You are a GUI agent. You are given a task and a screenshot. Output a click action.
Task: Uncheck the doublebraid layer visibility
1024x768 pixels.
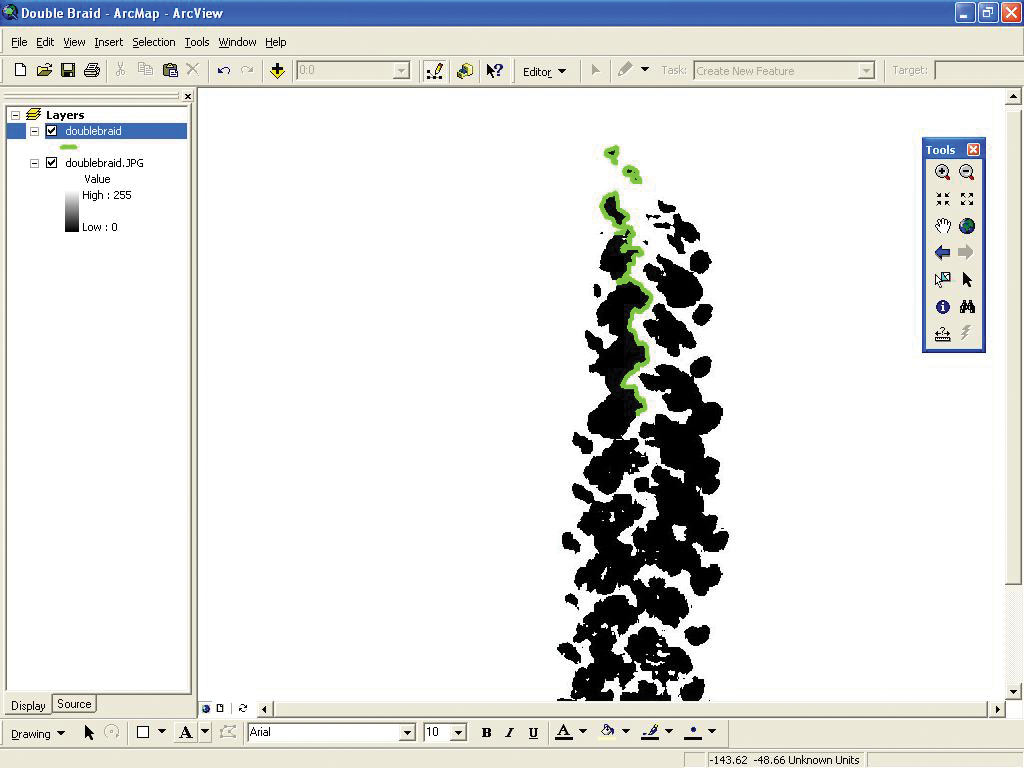click(x=52, y=131)
